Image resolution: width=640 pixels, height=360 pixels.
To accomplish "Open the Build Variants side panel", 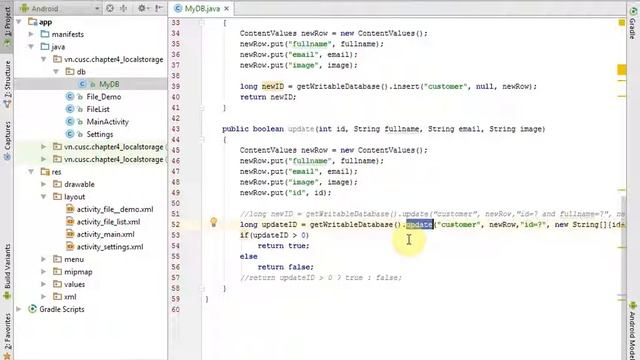I will coord(7,271).
